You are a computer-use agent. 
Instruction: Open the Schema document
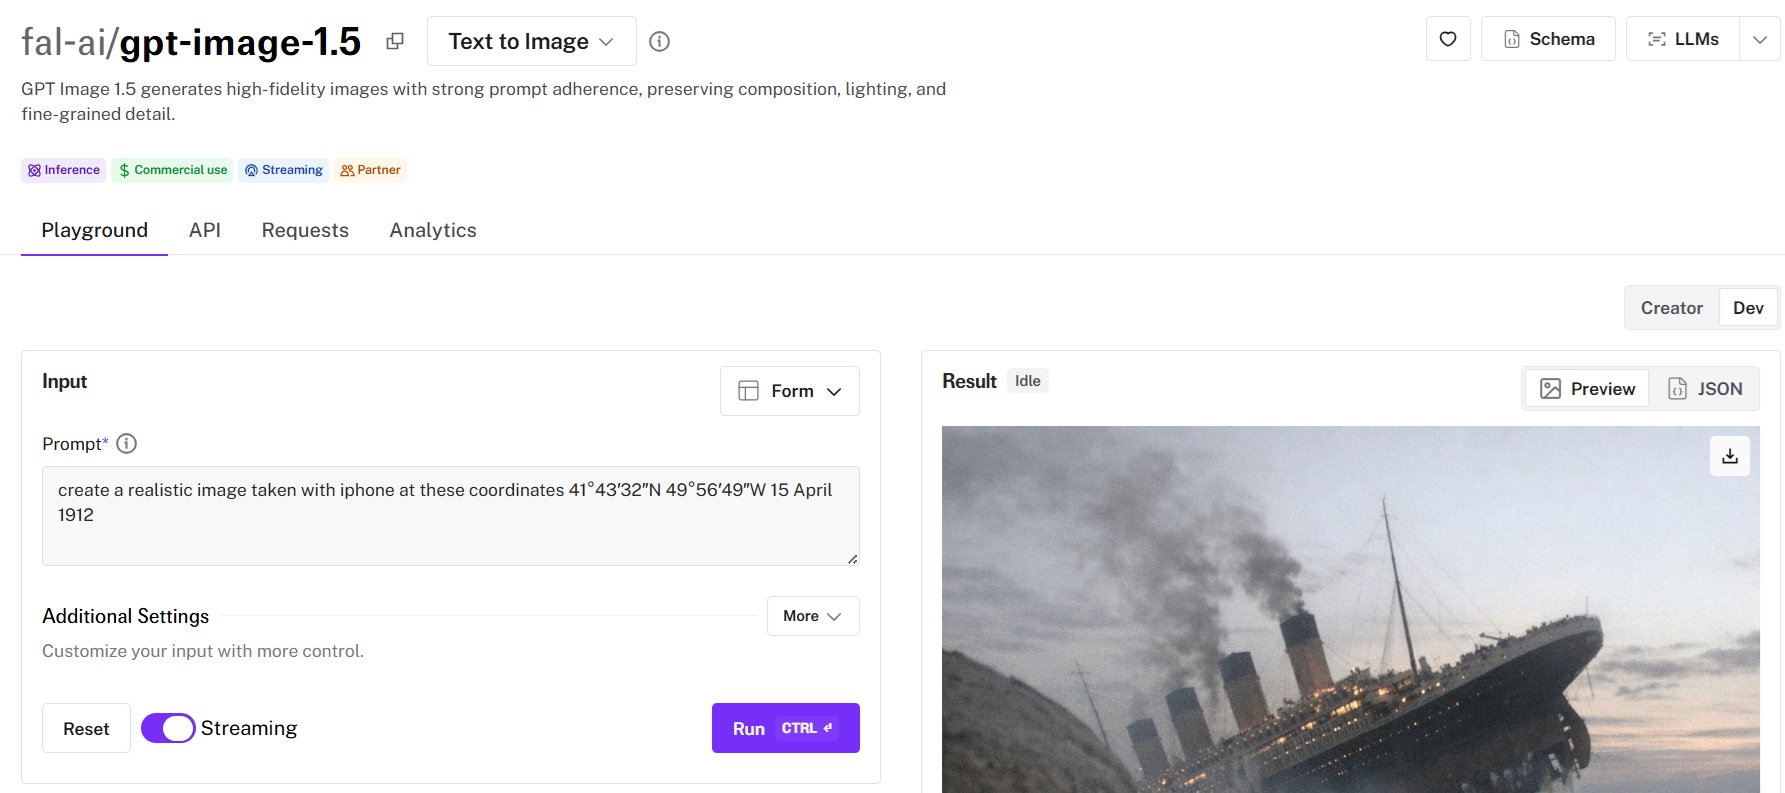tap(1547, 39)
